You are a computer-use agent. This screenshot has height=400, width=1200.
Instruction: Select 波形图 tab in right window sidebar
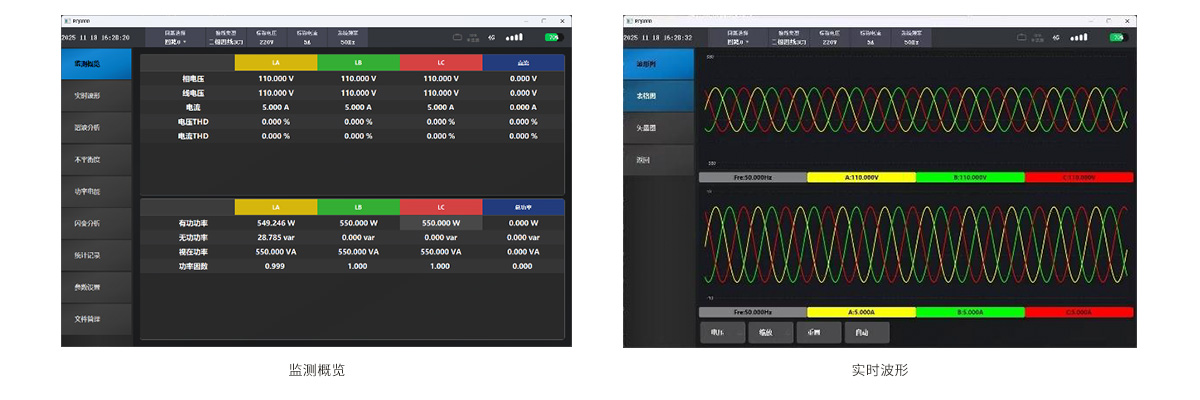coord(658,64)
